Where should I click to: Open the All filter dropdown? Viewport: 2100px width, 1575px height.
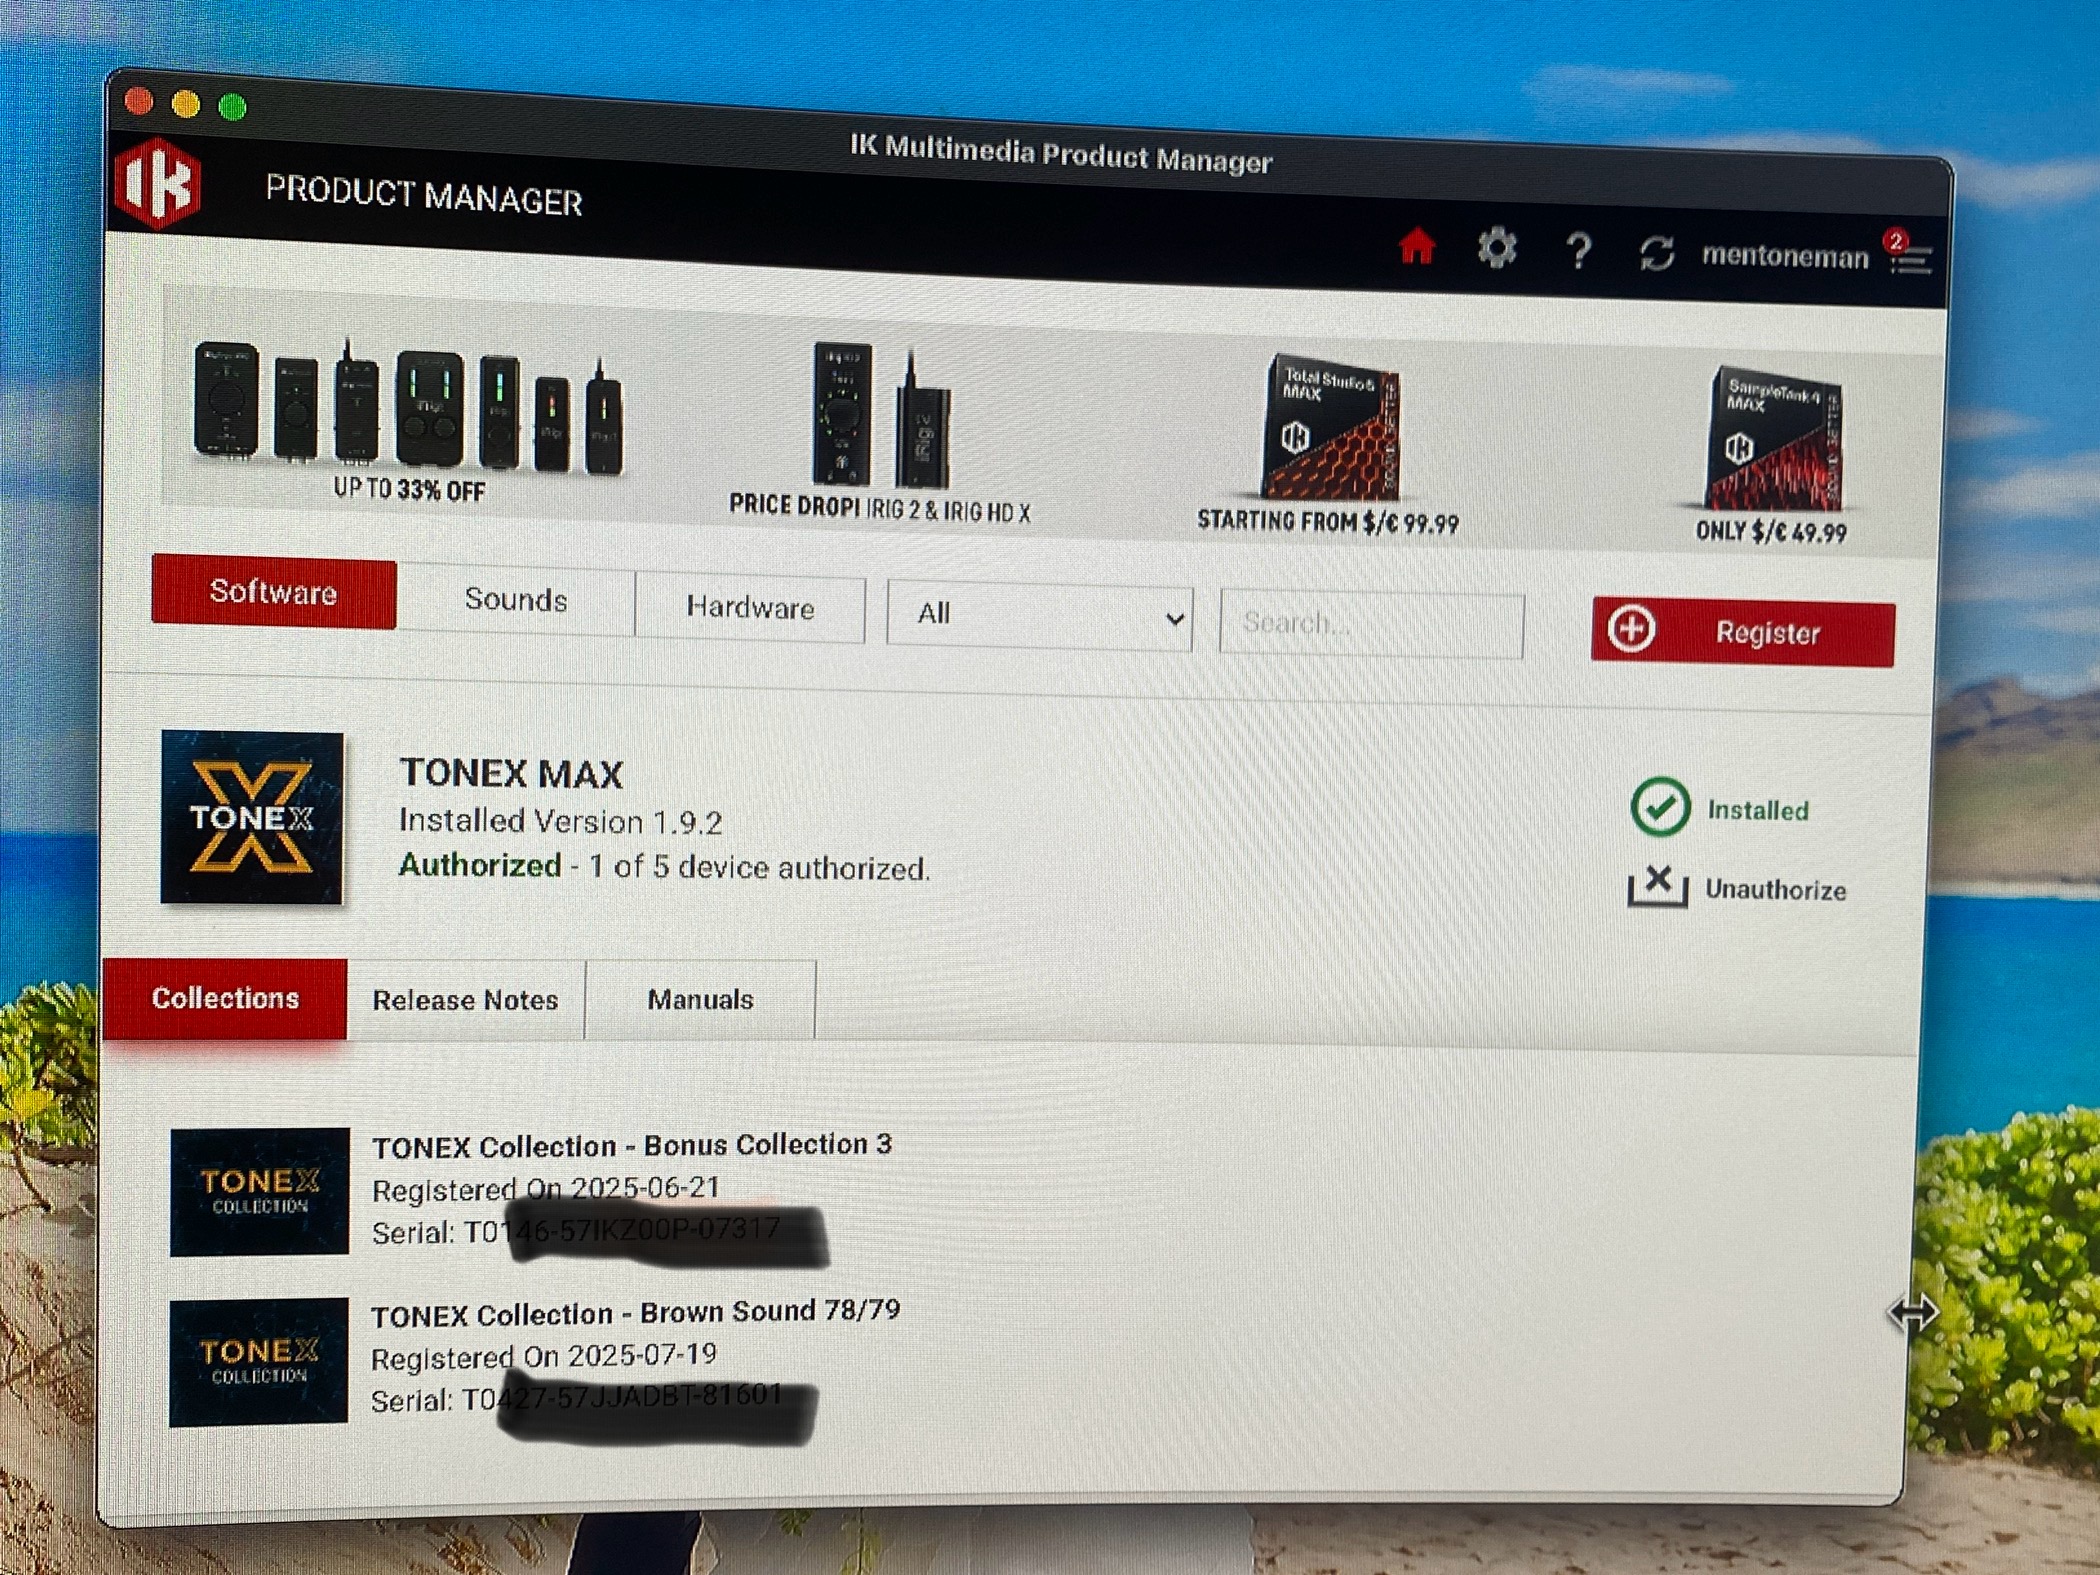1039,614
